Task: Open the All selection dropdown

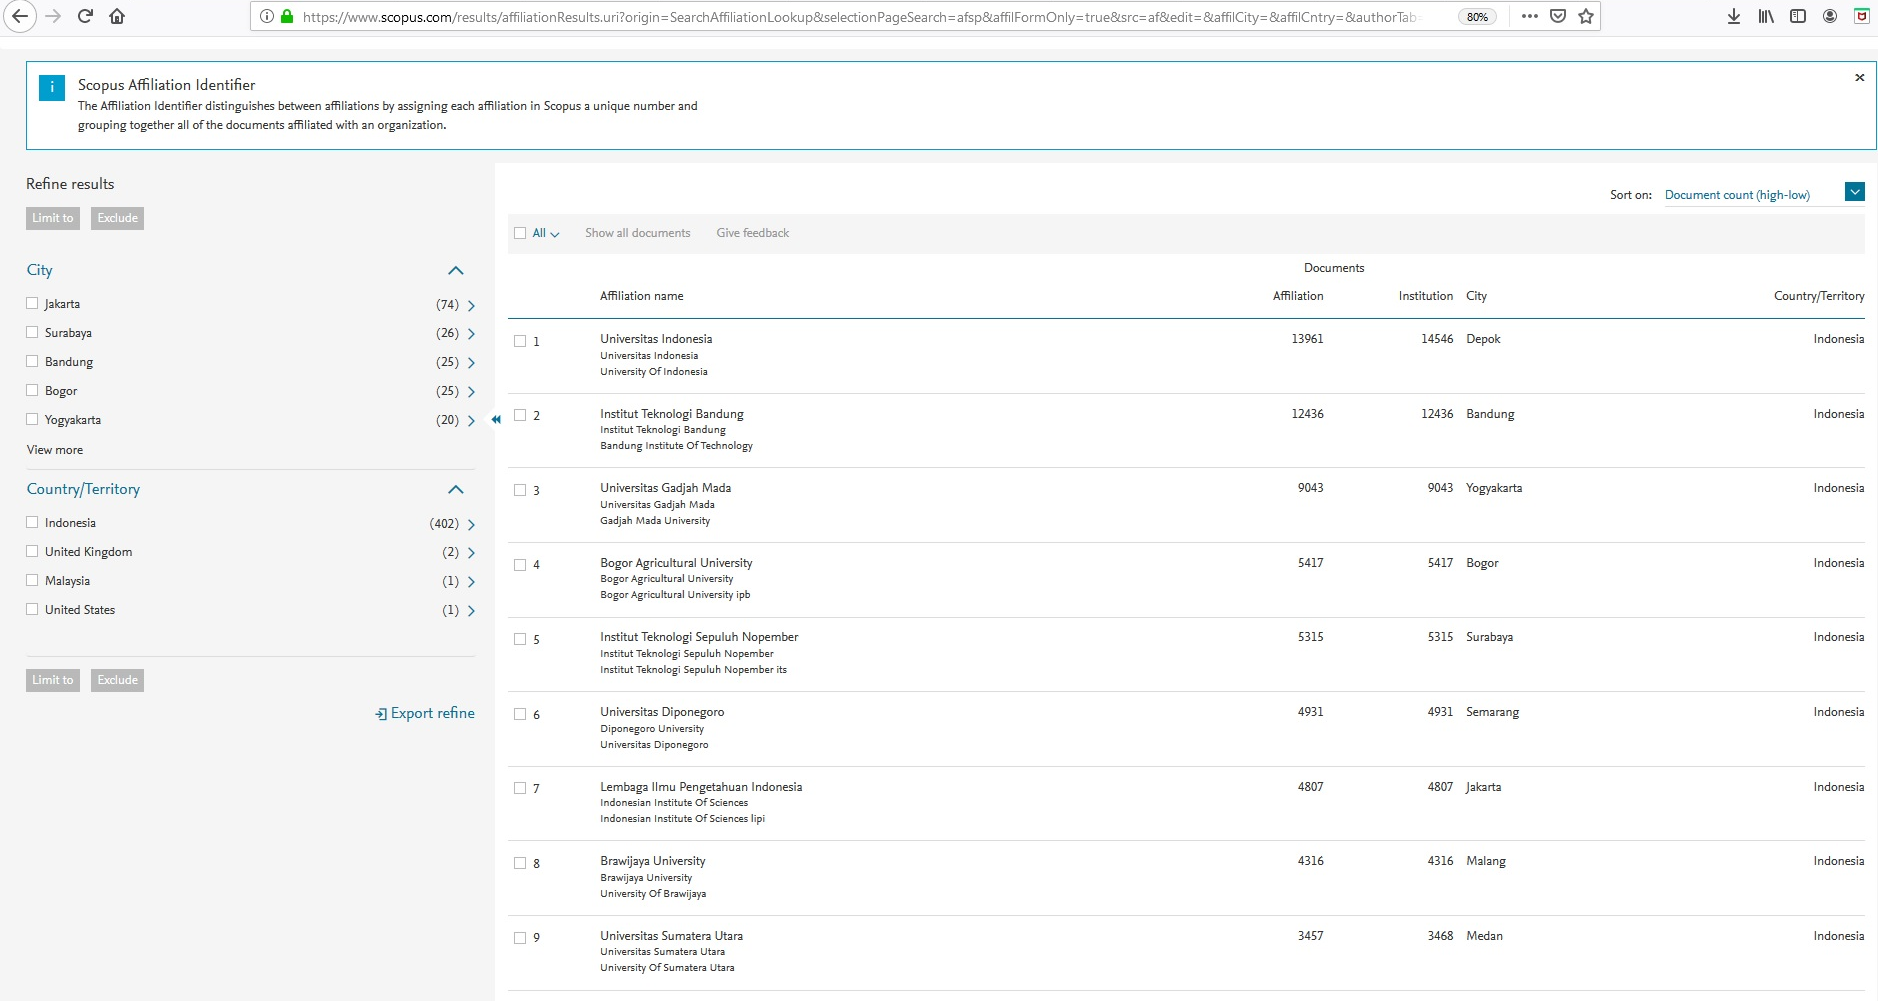Action: tap(546, 233)
